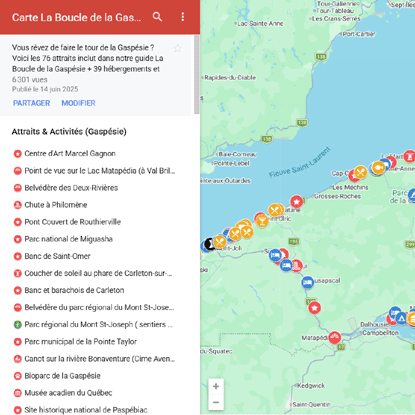Click blue lodging marker at Causapscal
Image resolution: width=415 pixels, height=415 pixels.
308,282
